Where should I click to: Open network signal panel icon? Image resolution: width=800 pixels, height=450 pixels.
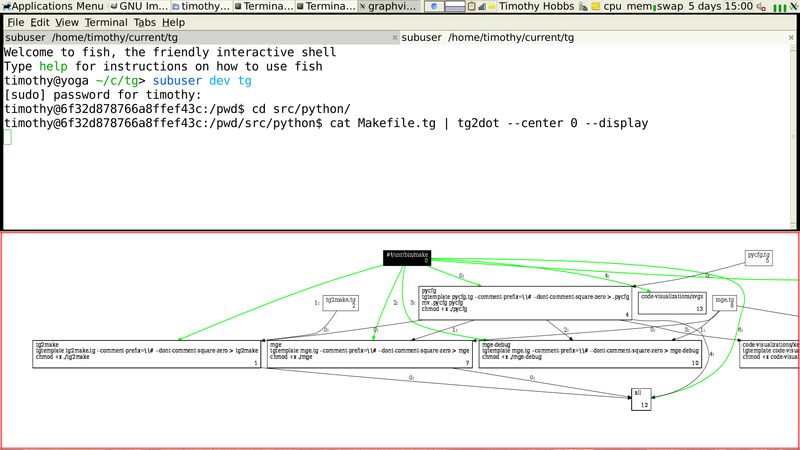[x=482, y=6]
